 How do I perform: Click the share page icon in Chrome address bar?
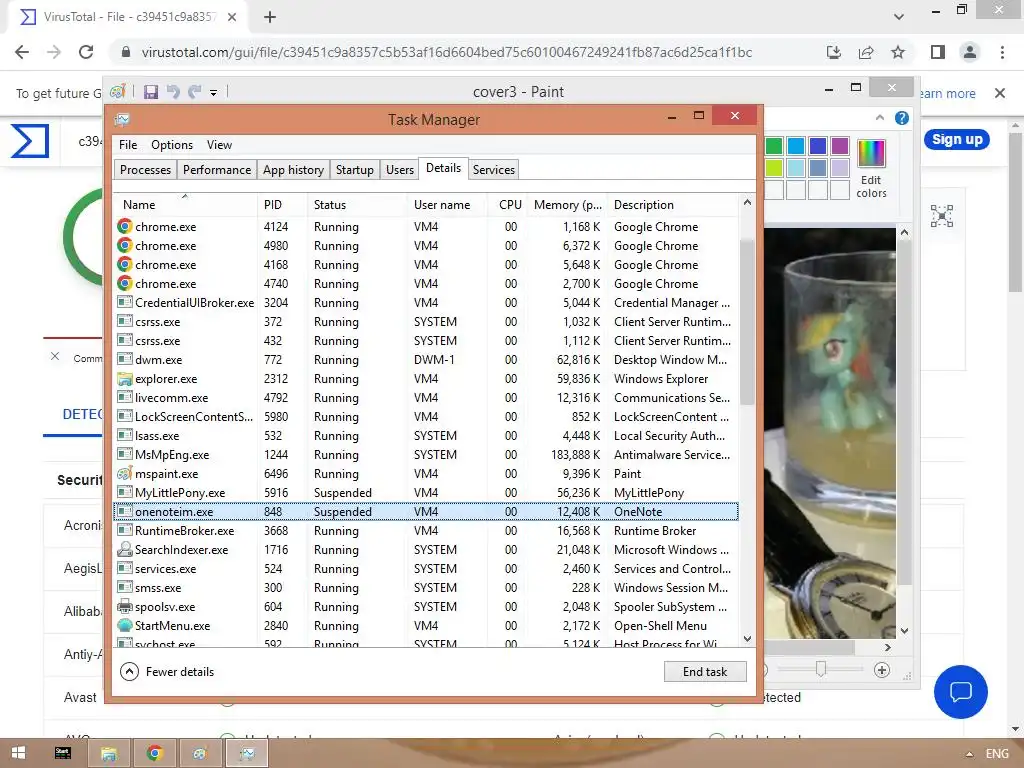[x=866, y=52]
